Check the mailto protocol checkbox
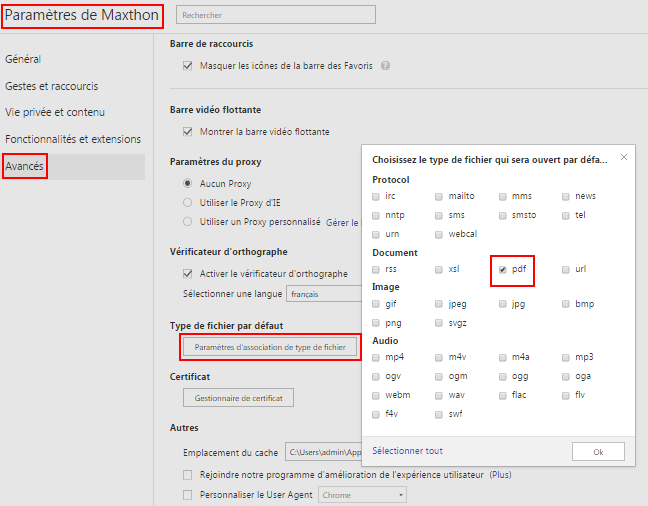This screenshot has width=648, height=506. [x=439, y=196]
